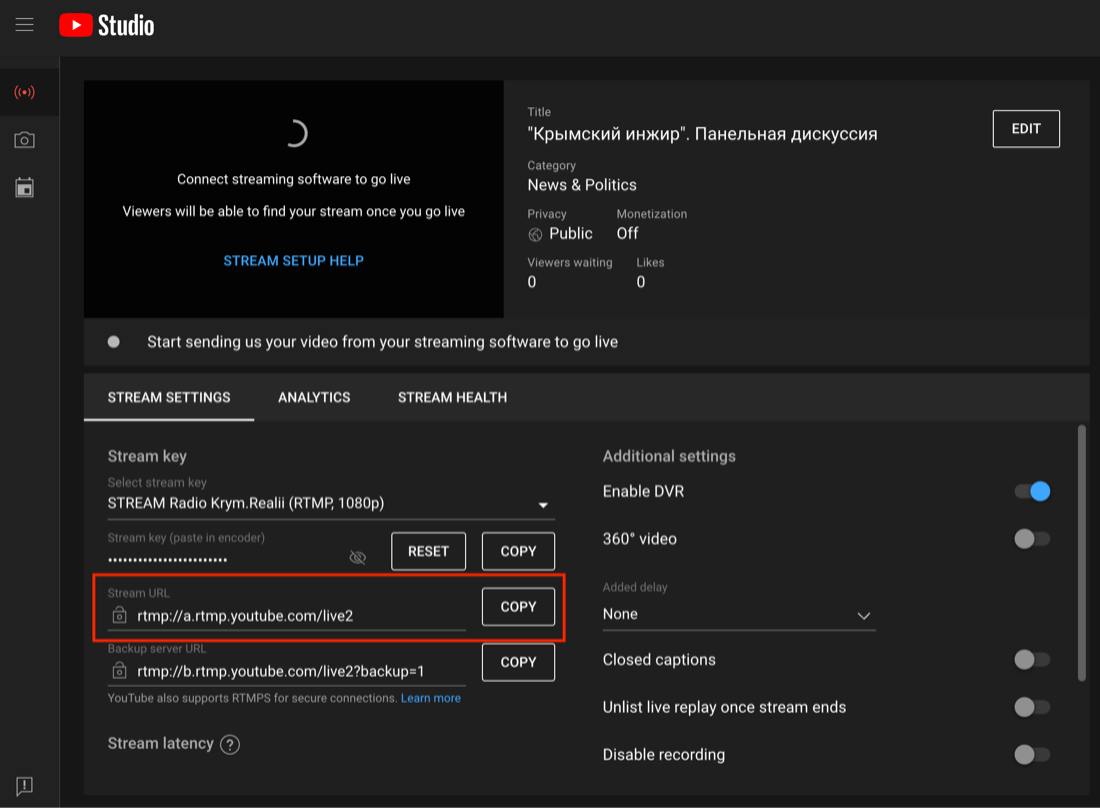Viewport: 1100px width, 812px height.
Task: Open the Webcam camera sidebar icon
Action: click(25, 140)
